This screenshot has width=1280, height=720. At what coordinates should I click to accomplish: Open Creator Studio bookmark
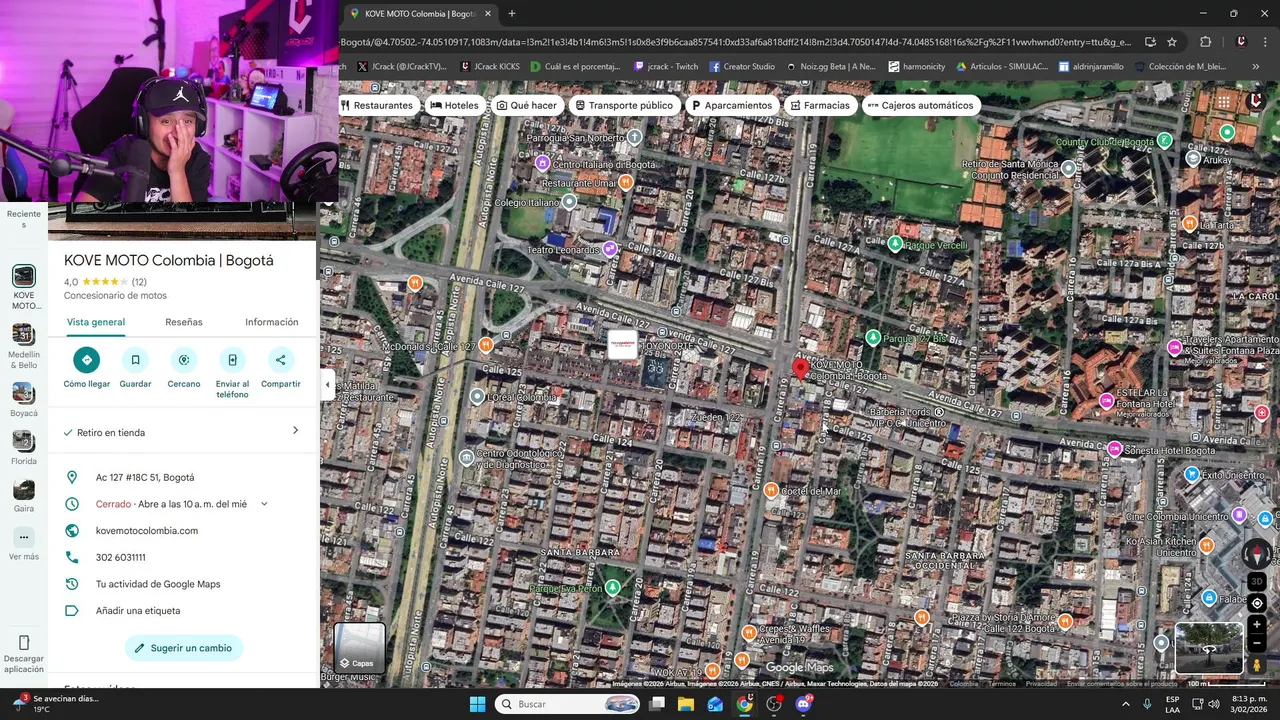tap(742, 67)
